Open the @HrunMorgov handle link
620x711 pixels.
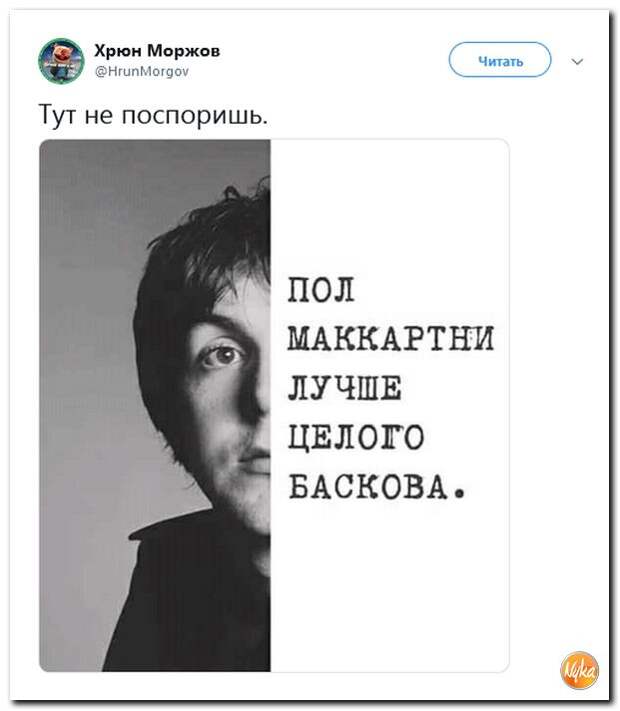142,72
